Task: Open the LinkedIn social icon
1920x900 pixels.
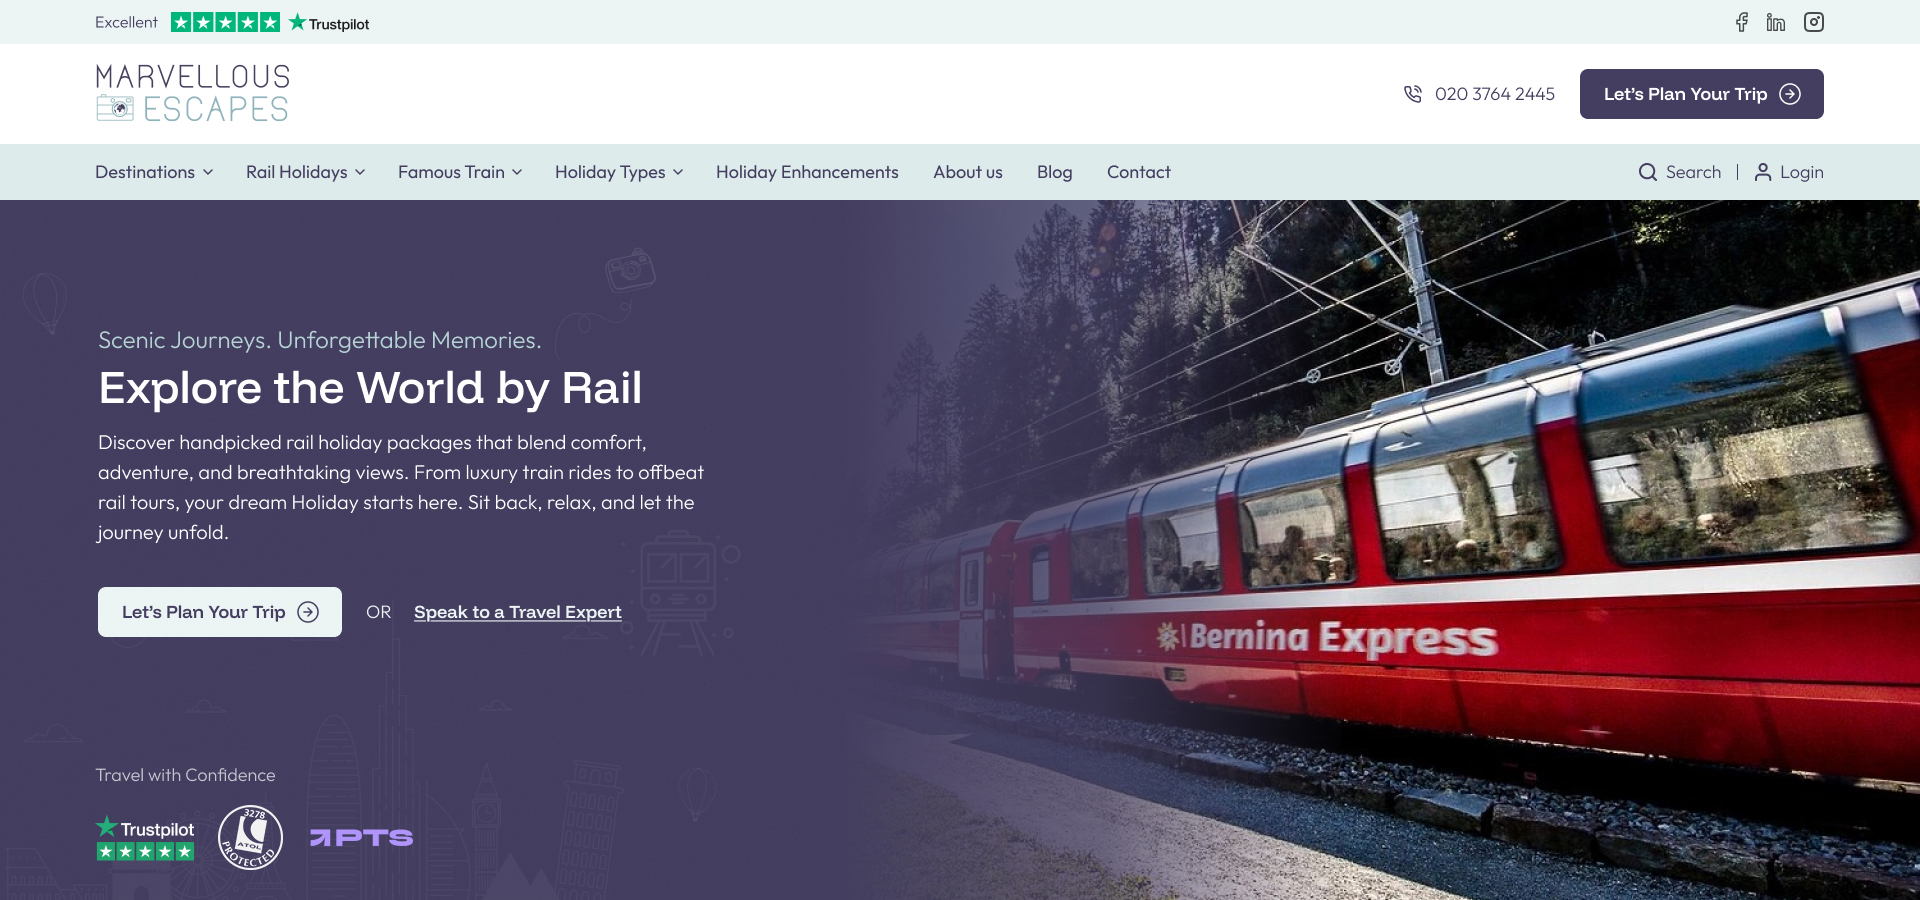Action: point(1776,22)
